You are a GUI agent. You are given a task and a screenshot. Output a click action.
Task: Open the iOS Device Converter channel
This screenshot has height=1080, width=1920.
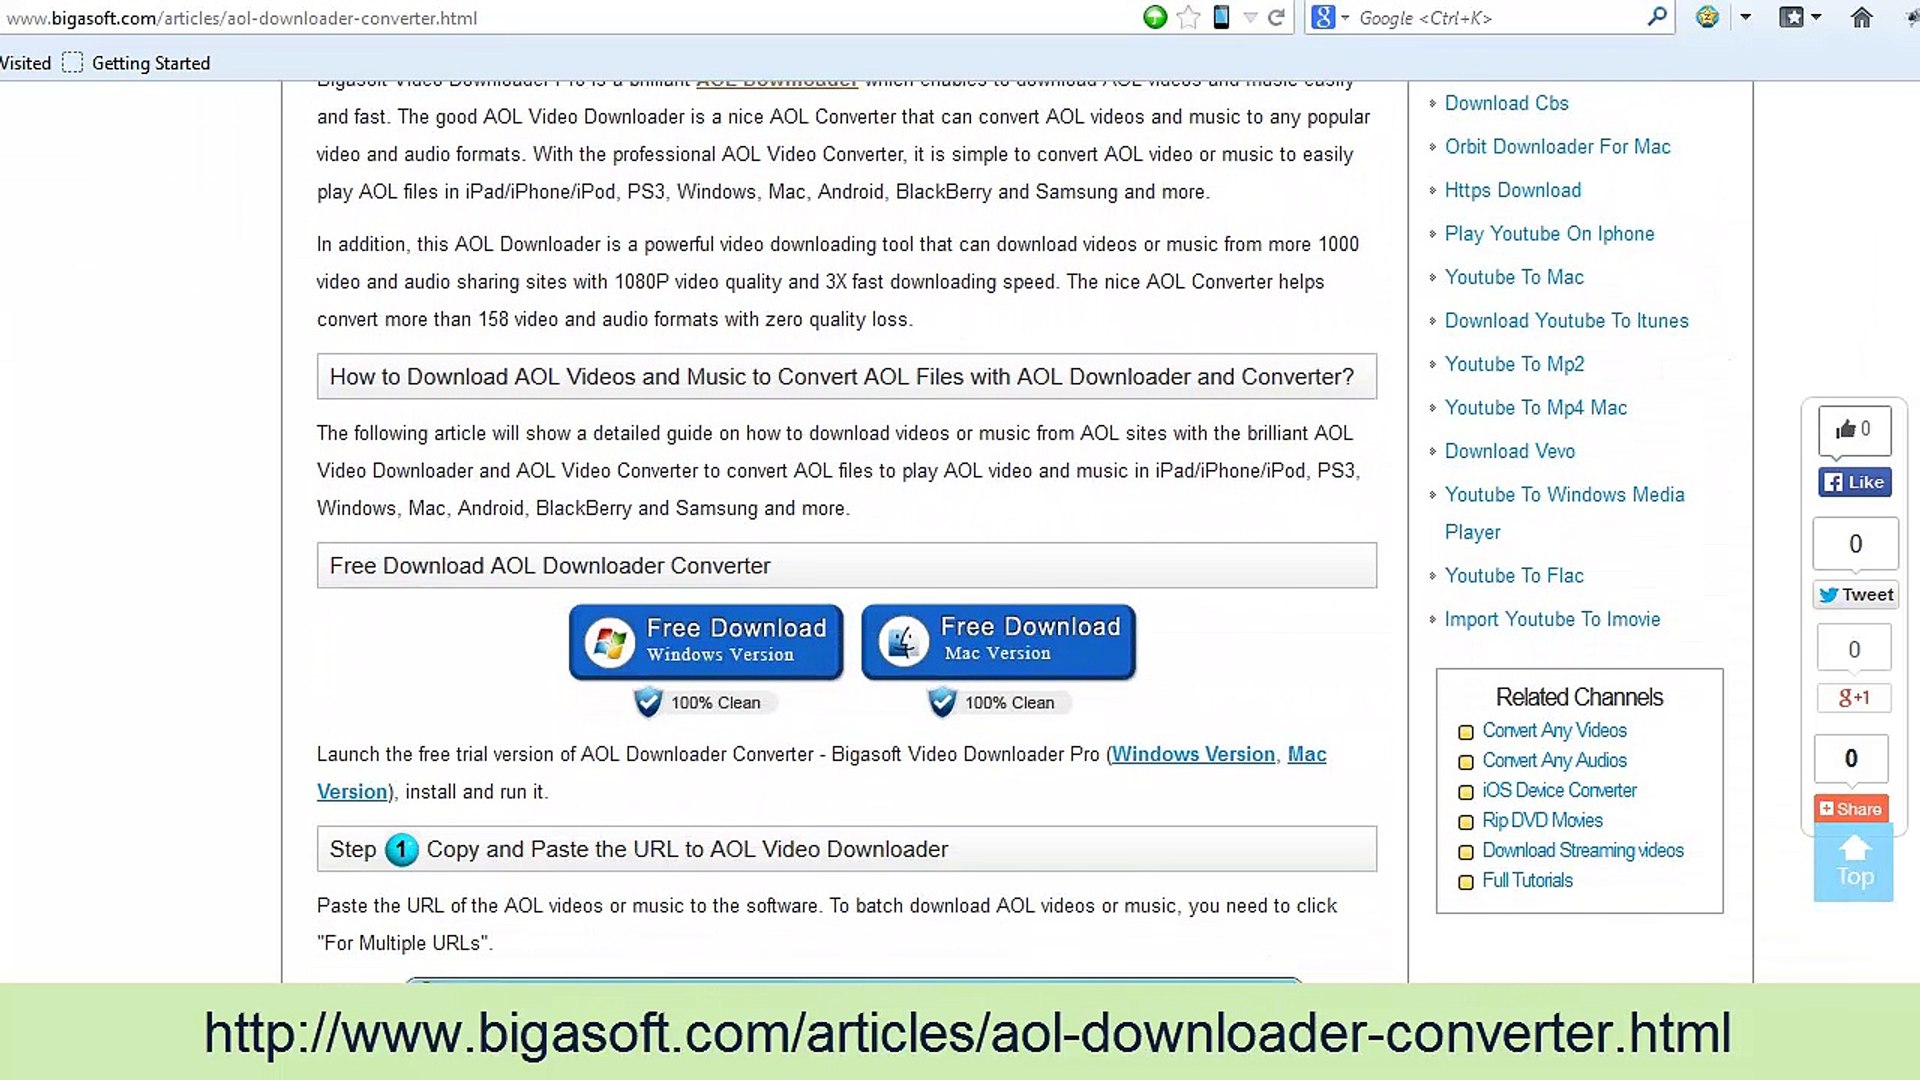pos(1559,790)
